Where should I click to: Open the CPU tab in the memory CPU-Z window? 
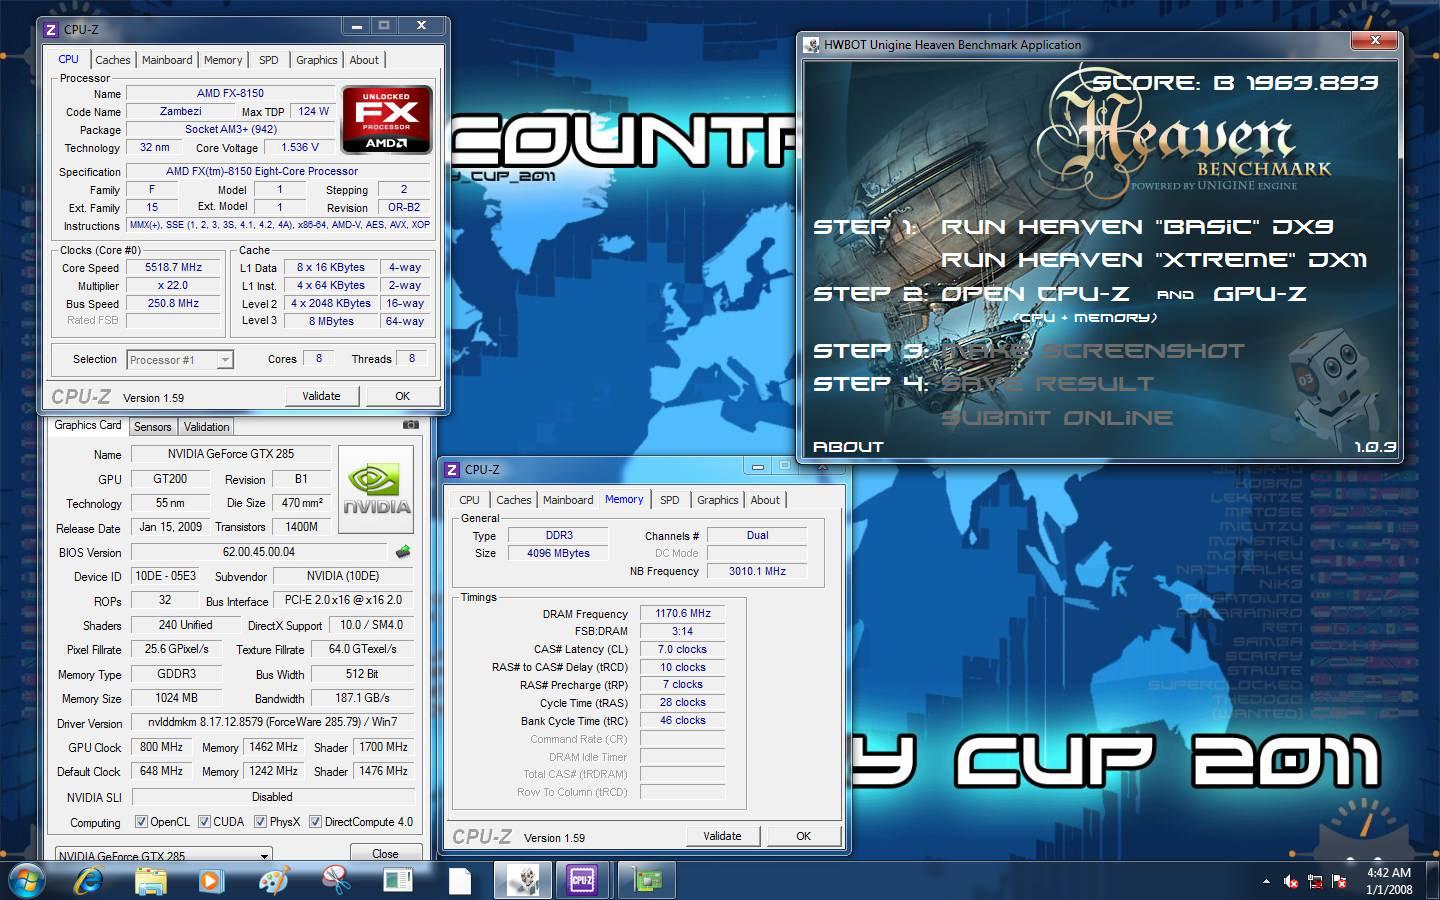pyautogui.click(x=469, y=500)
